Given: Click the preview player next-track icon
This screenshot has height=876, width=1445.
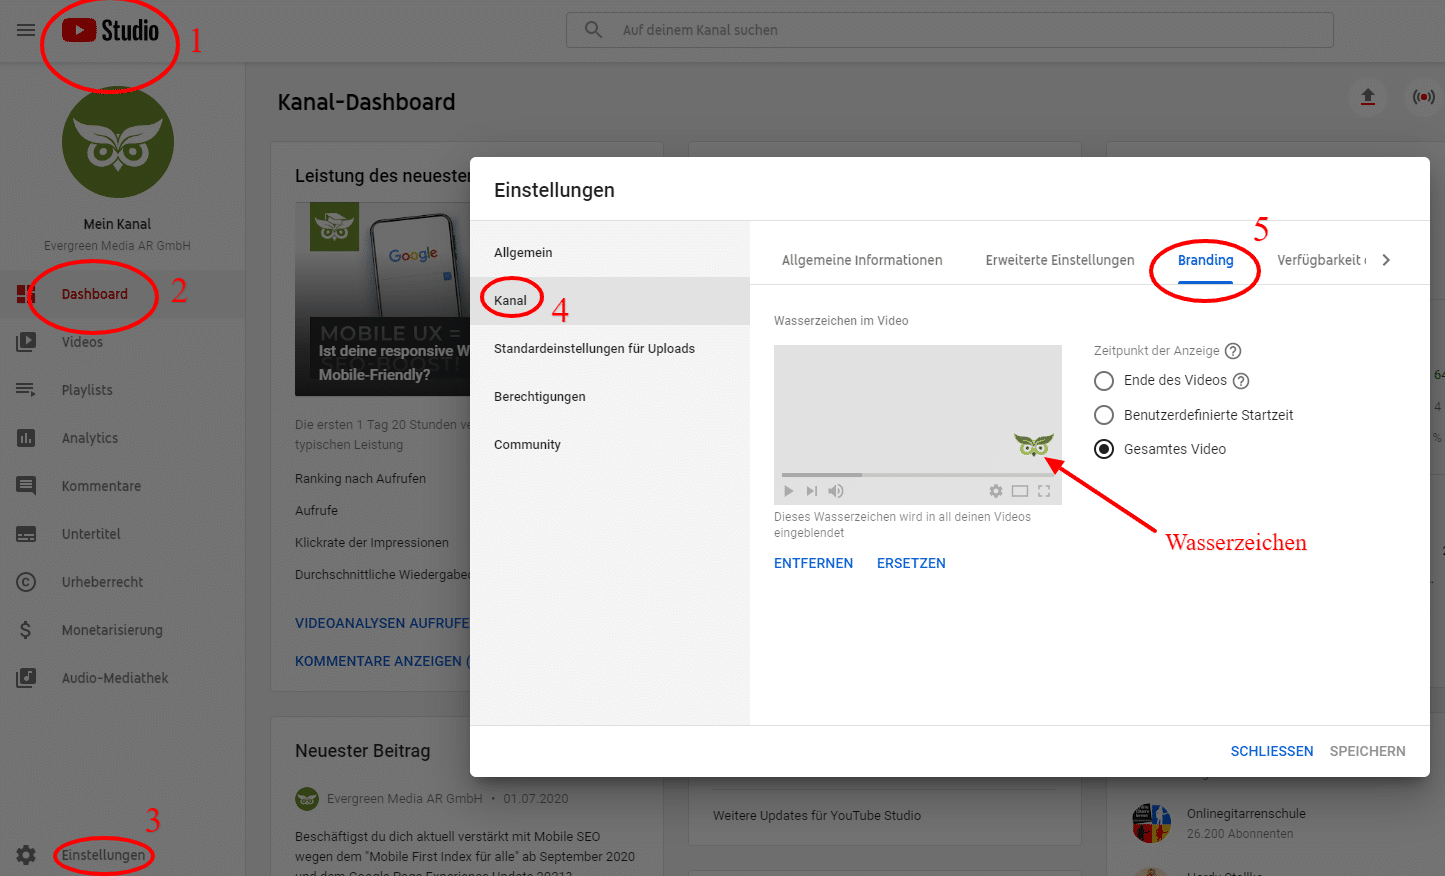Looking at the screenshot, I should click(812, 491).
